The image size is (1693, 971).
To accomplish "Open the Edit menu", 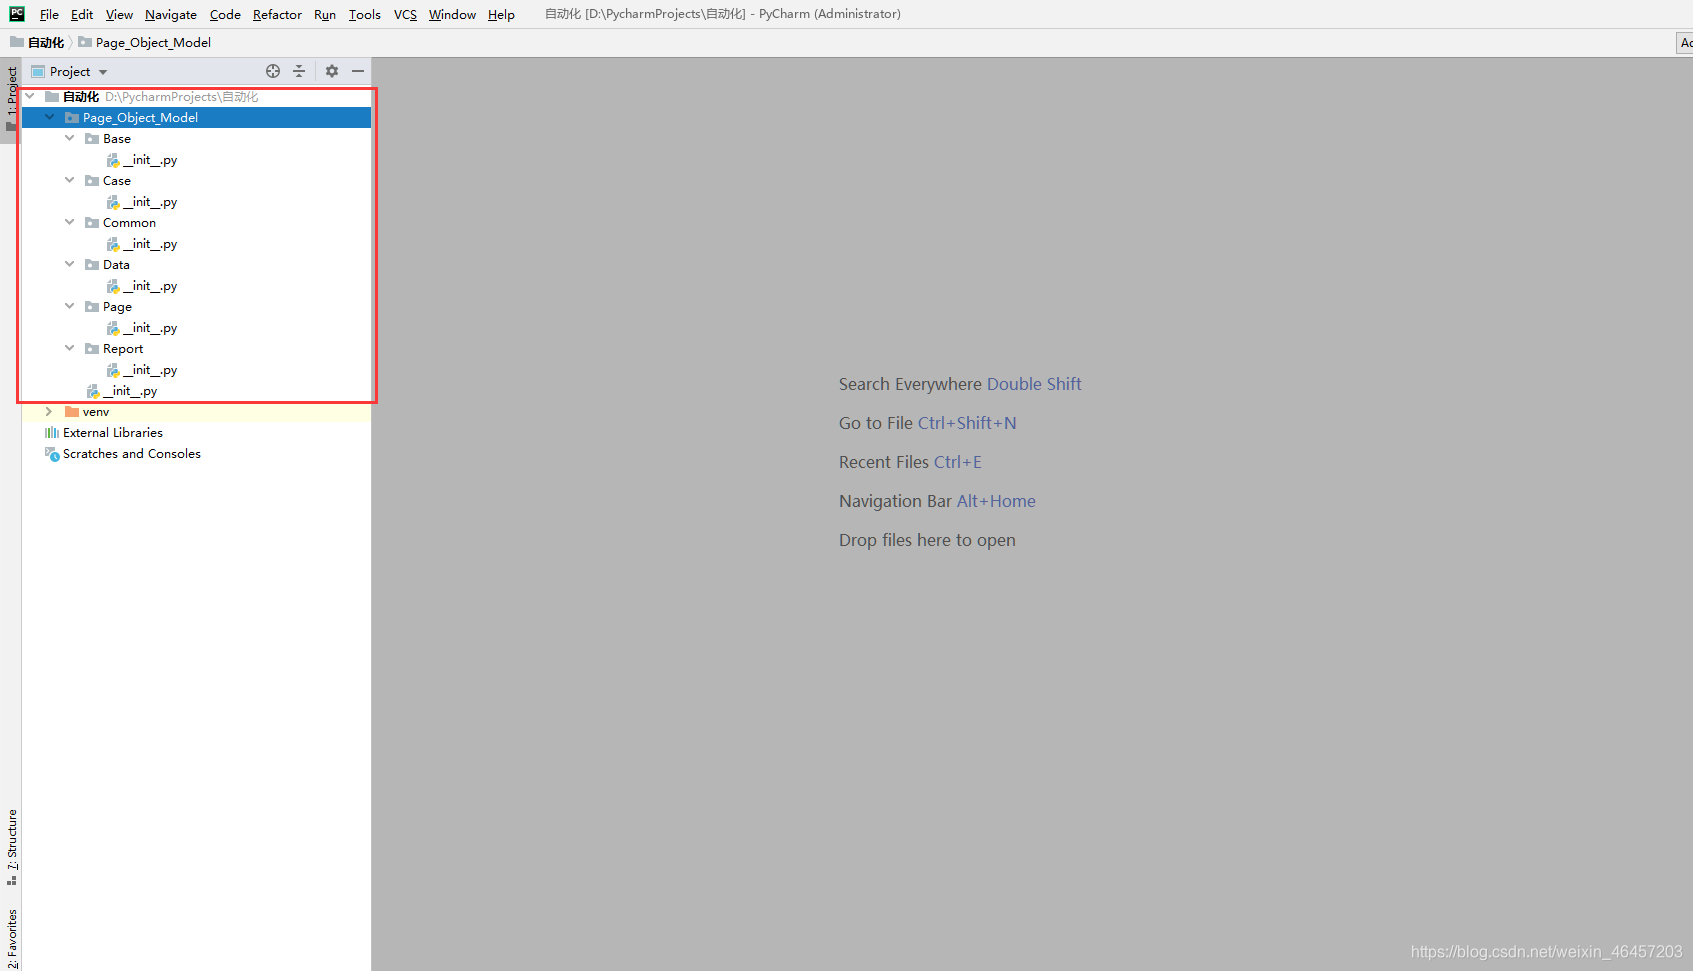I will [82, 14].
